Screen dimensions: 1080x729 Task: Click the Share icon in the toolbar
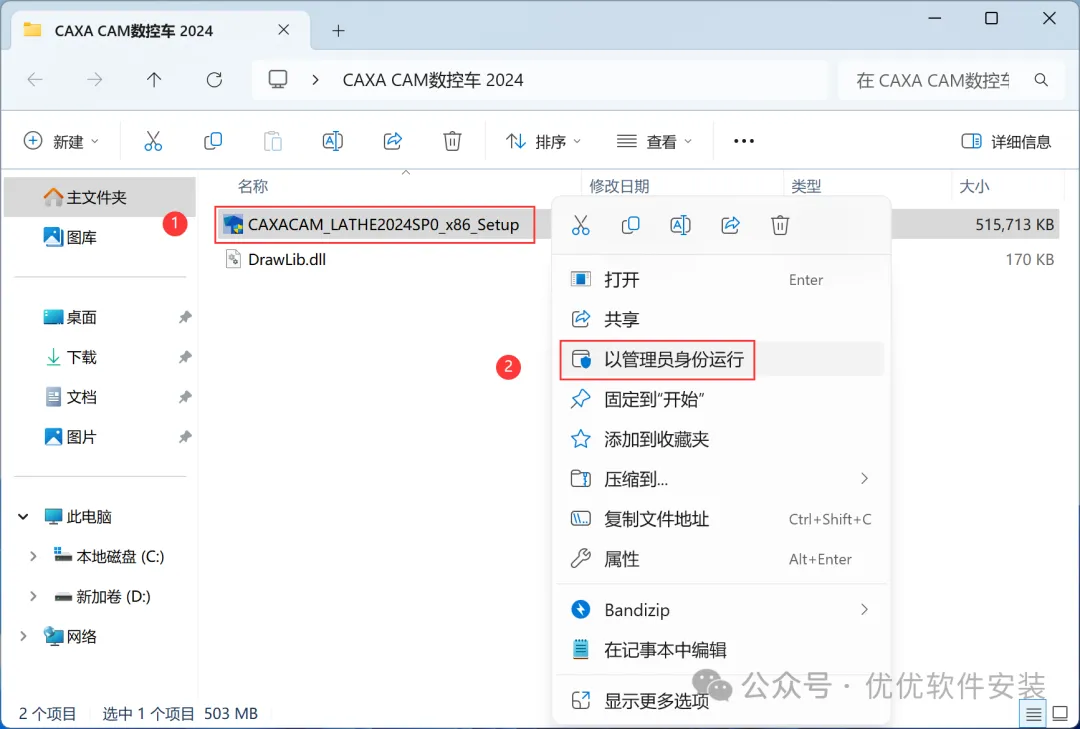(393, 141)
